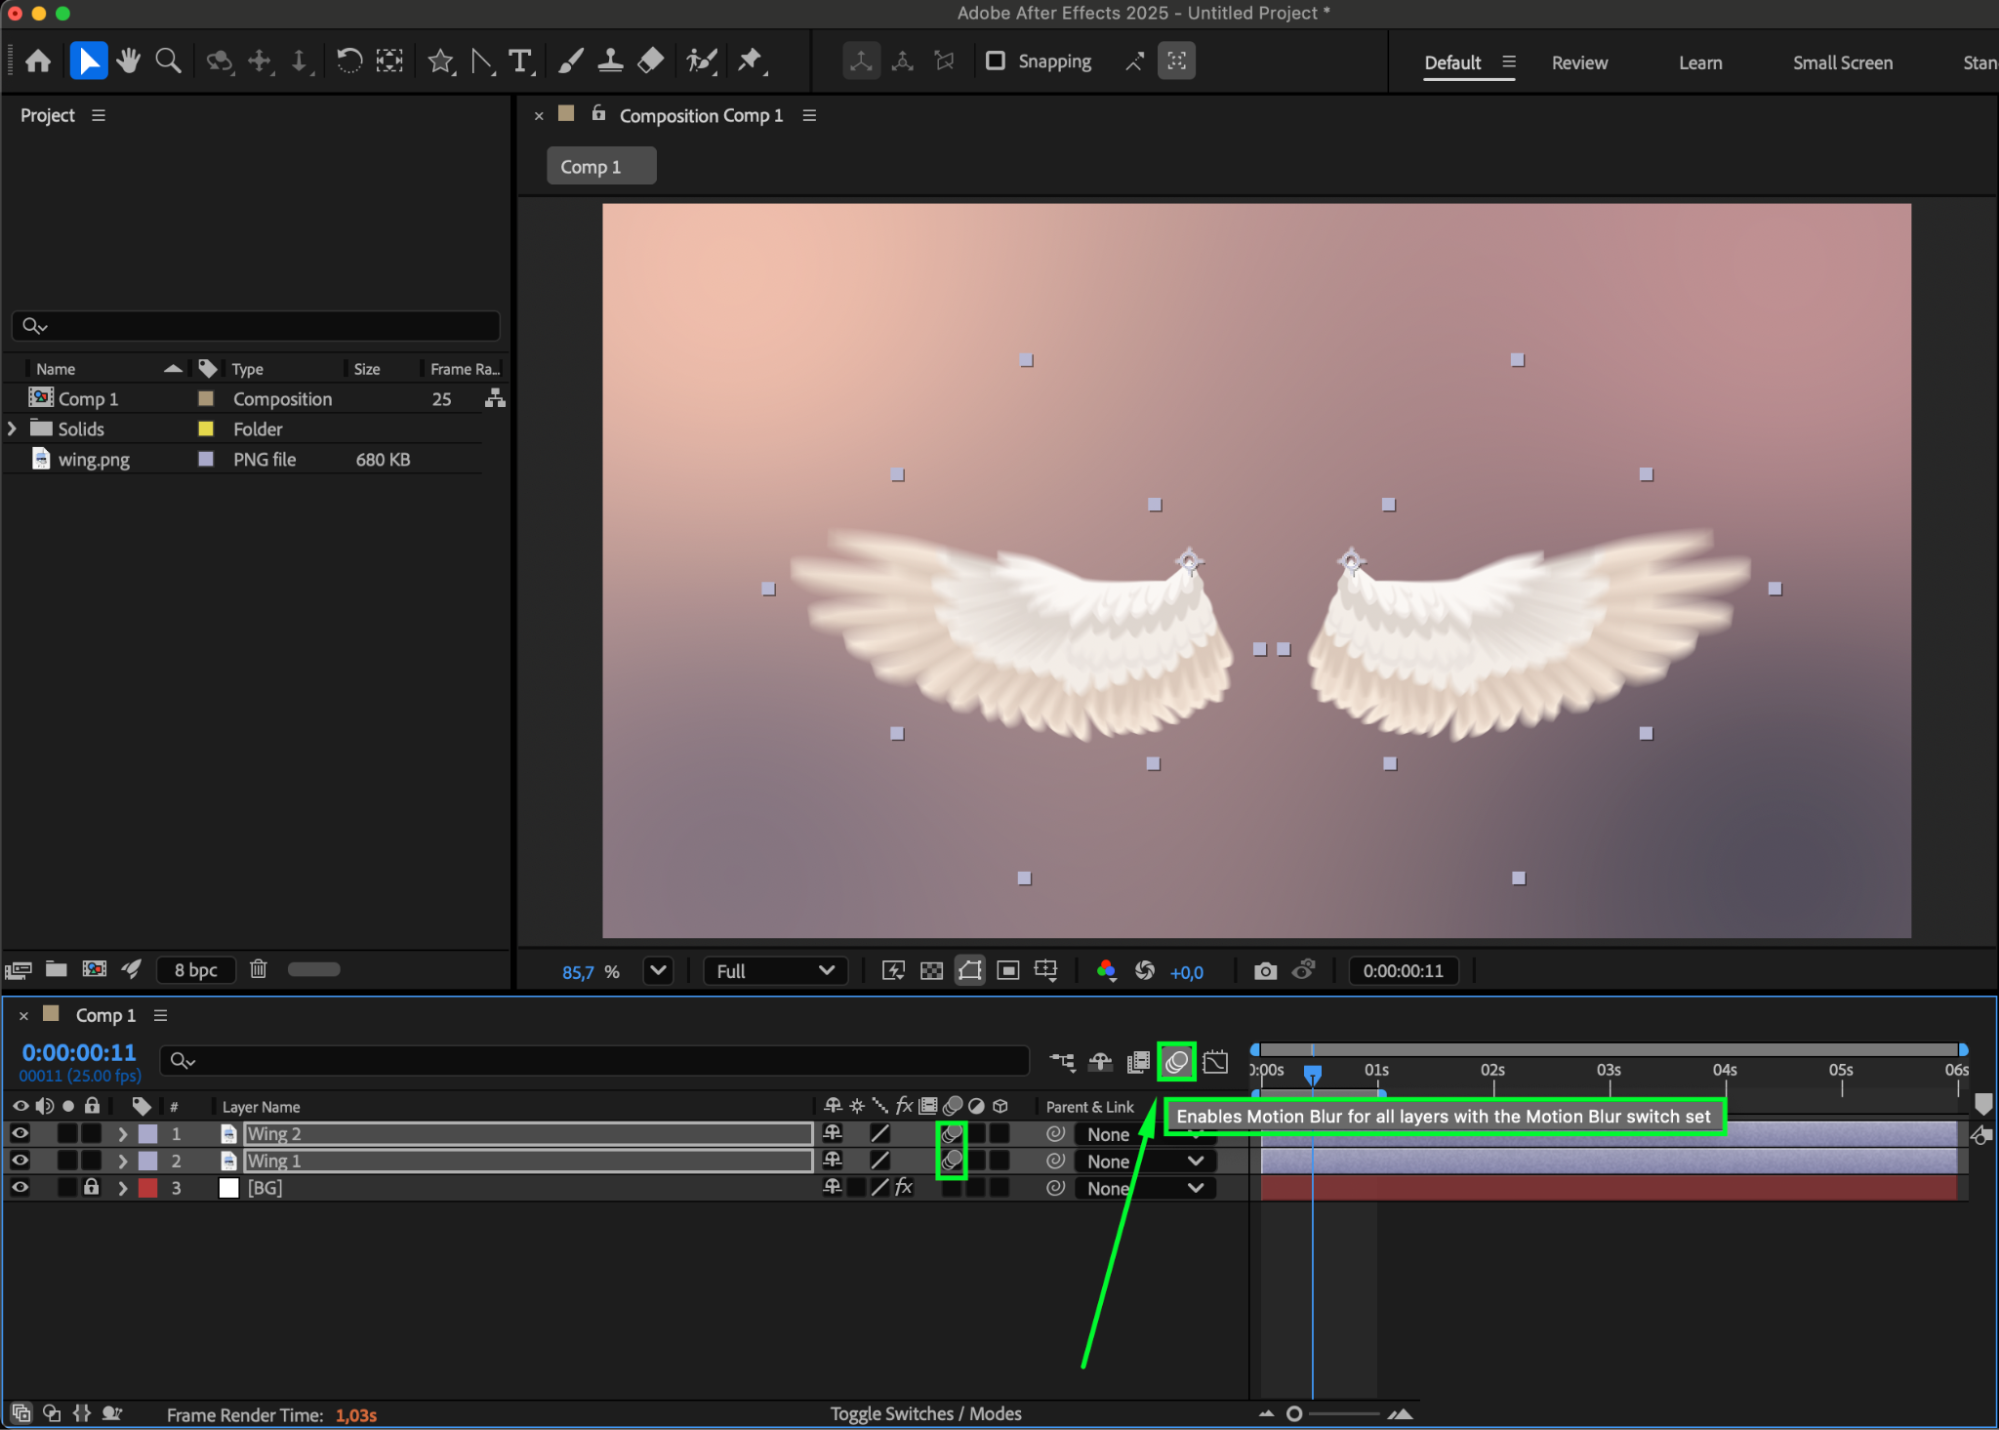Expand the Wing 2 layer properties
Image resolution: width=1999 pixels, height=1430 pixels.
[122, 1134]
